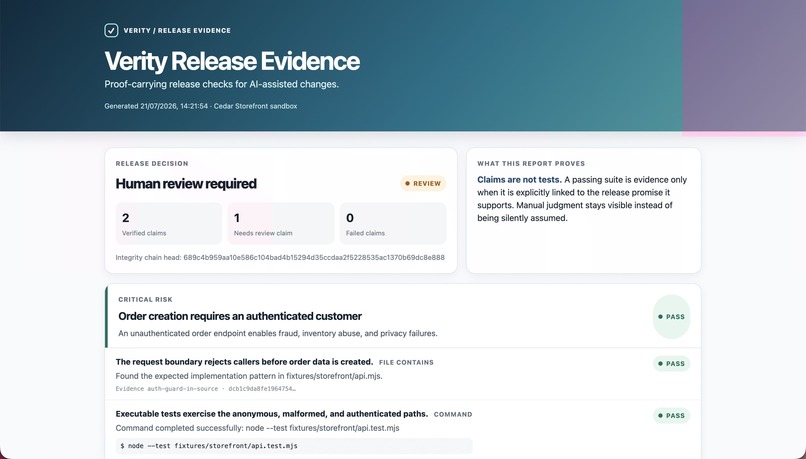Screen dimensions: 806x459
Task: Click the 'WHAT THIS REPORT PROVES' label
Action: pyautogui.click(x=531, y=163)
